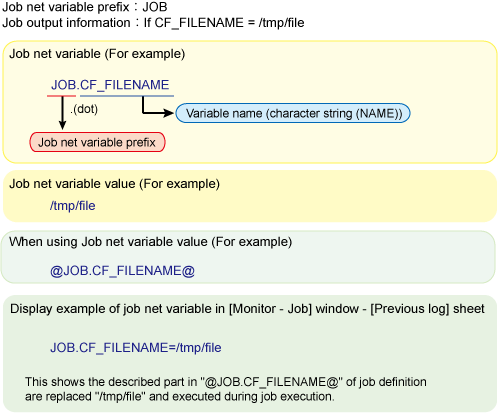498x413 pixels.
Task: Click the Job net variable prefix : JOB line
Action: [x=85, y=7]
